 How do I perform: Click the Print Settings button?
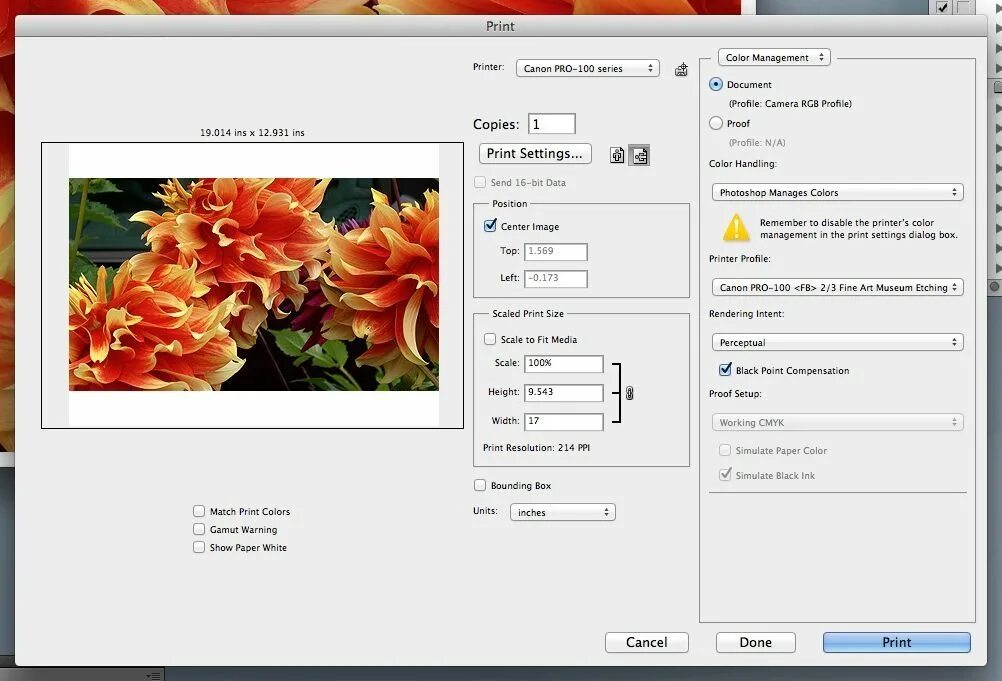(534, 153)
